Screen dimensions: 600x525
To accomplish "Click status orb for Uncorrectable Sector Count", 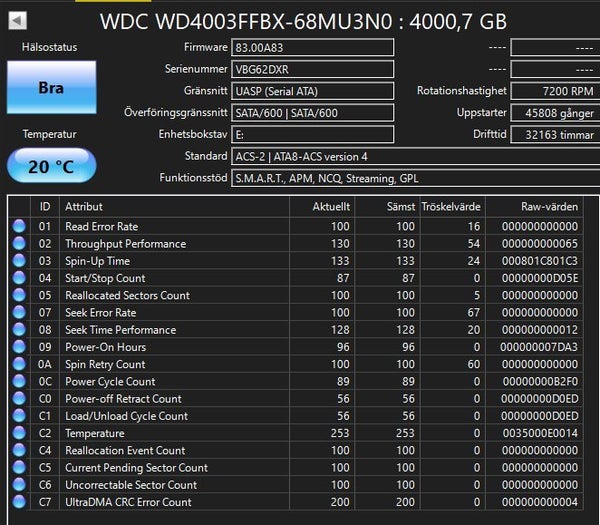I will (19, 484).
